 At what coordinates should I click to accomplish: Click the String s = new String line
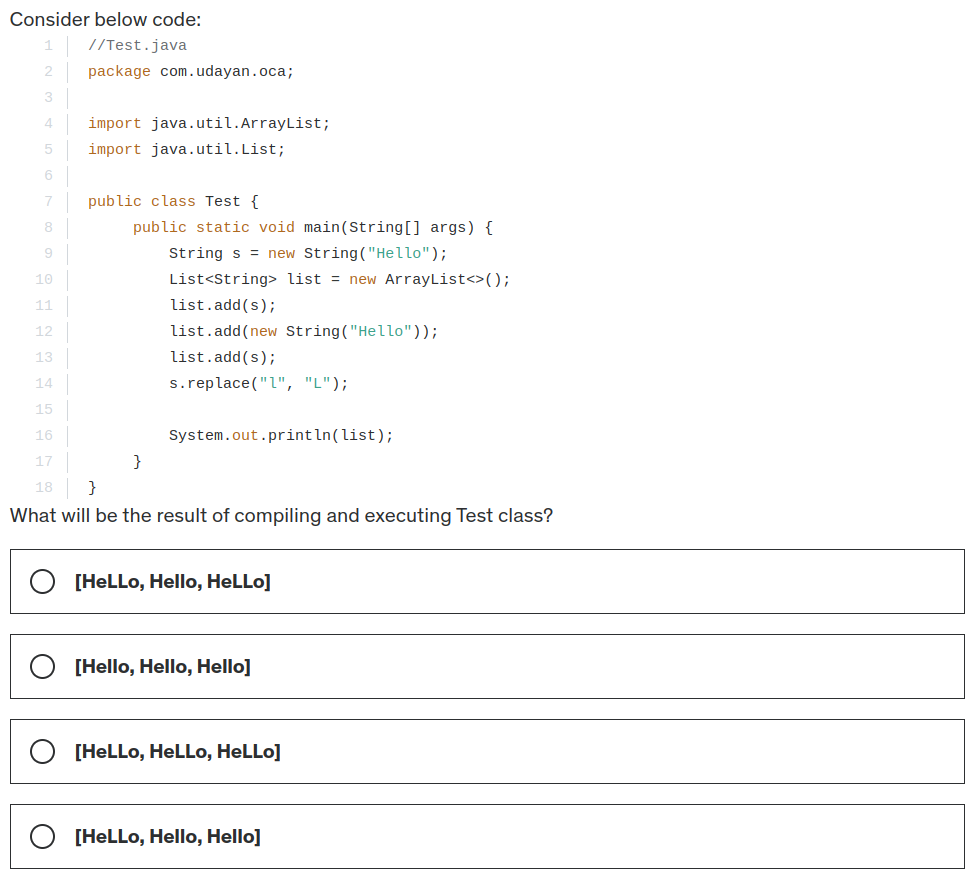(308, 253)
